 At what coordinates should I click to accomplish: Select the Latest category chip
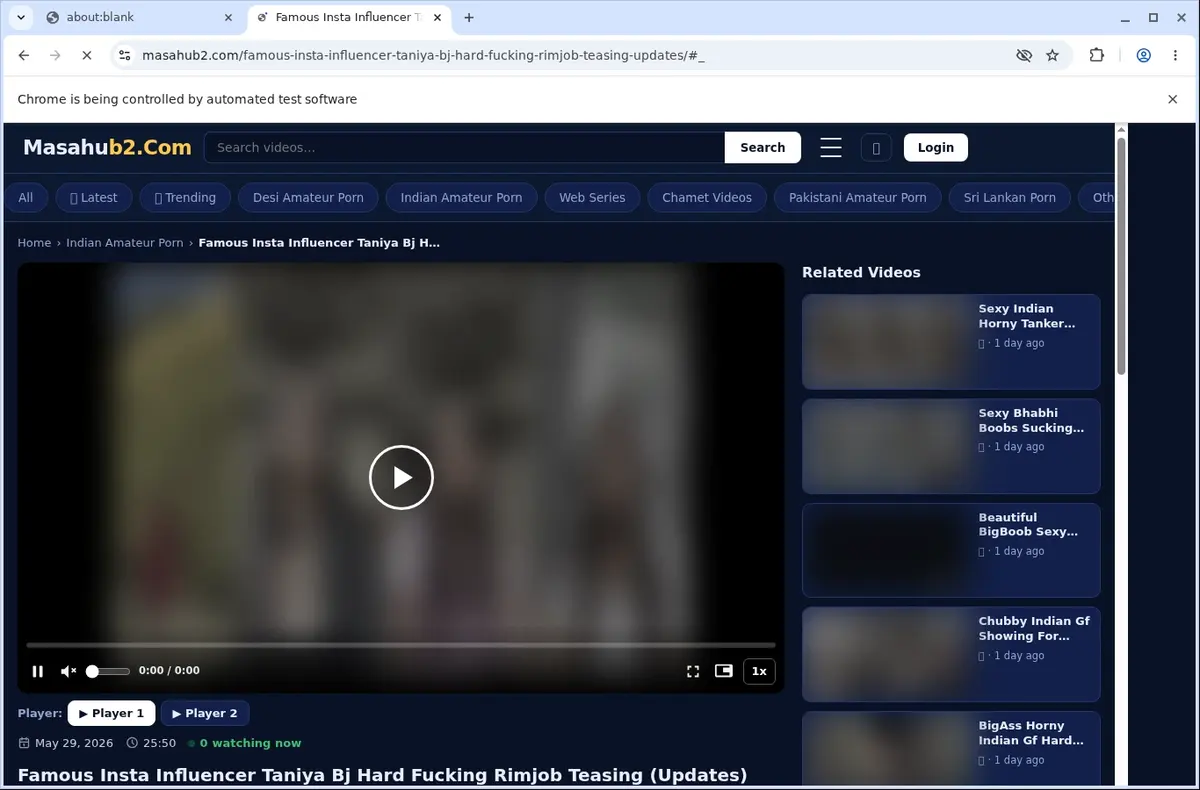point(94,198)
